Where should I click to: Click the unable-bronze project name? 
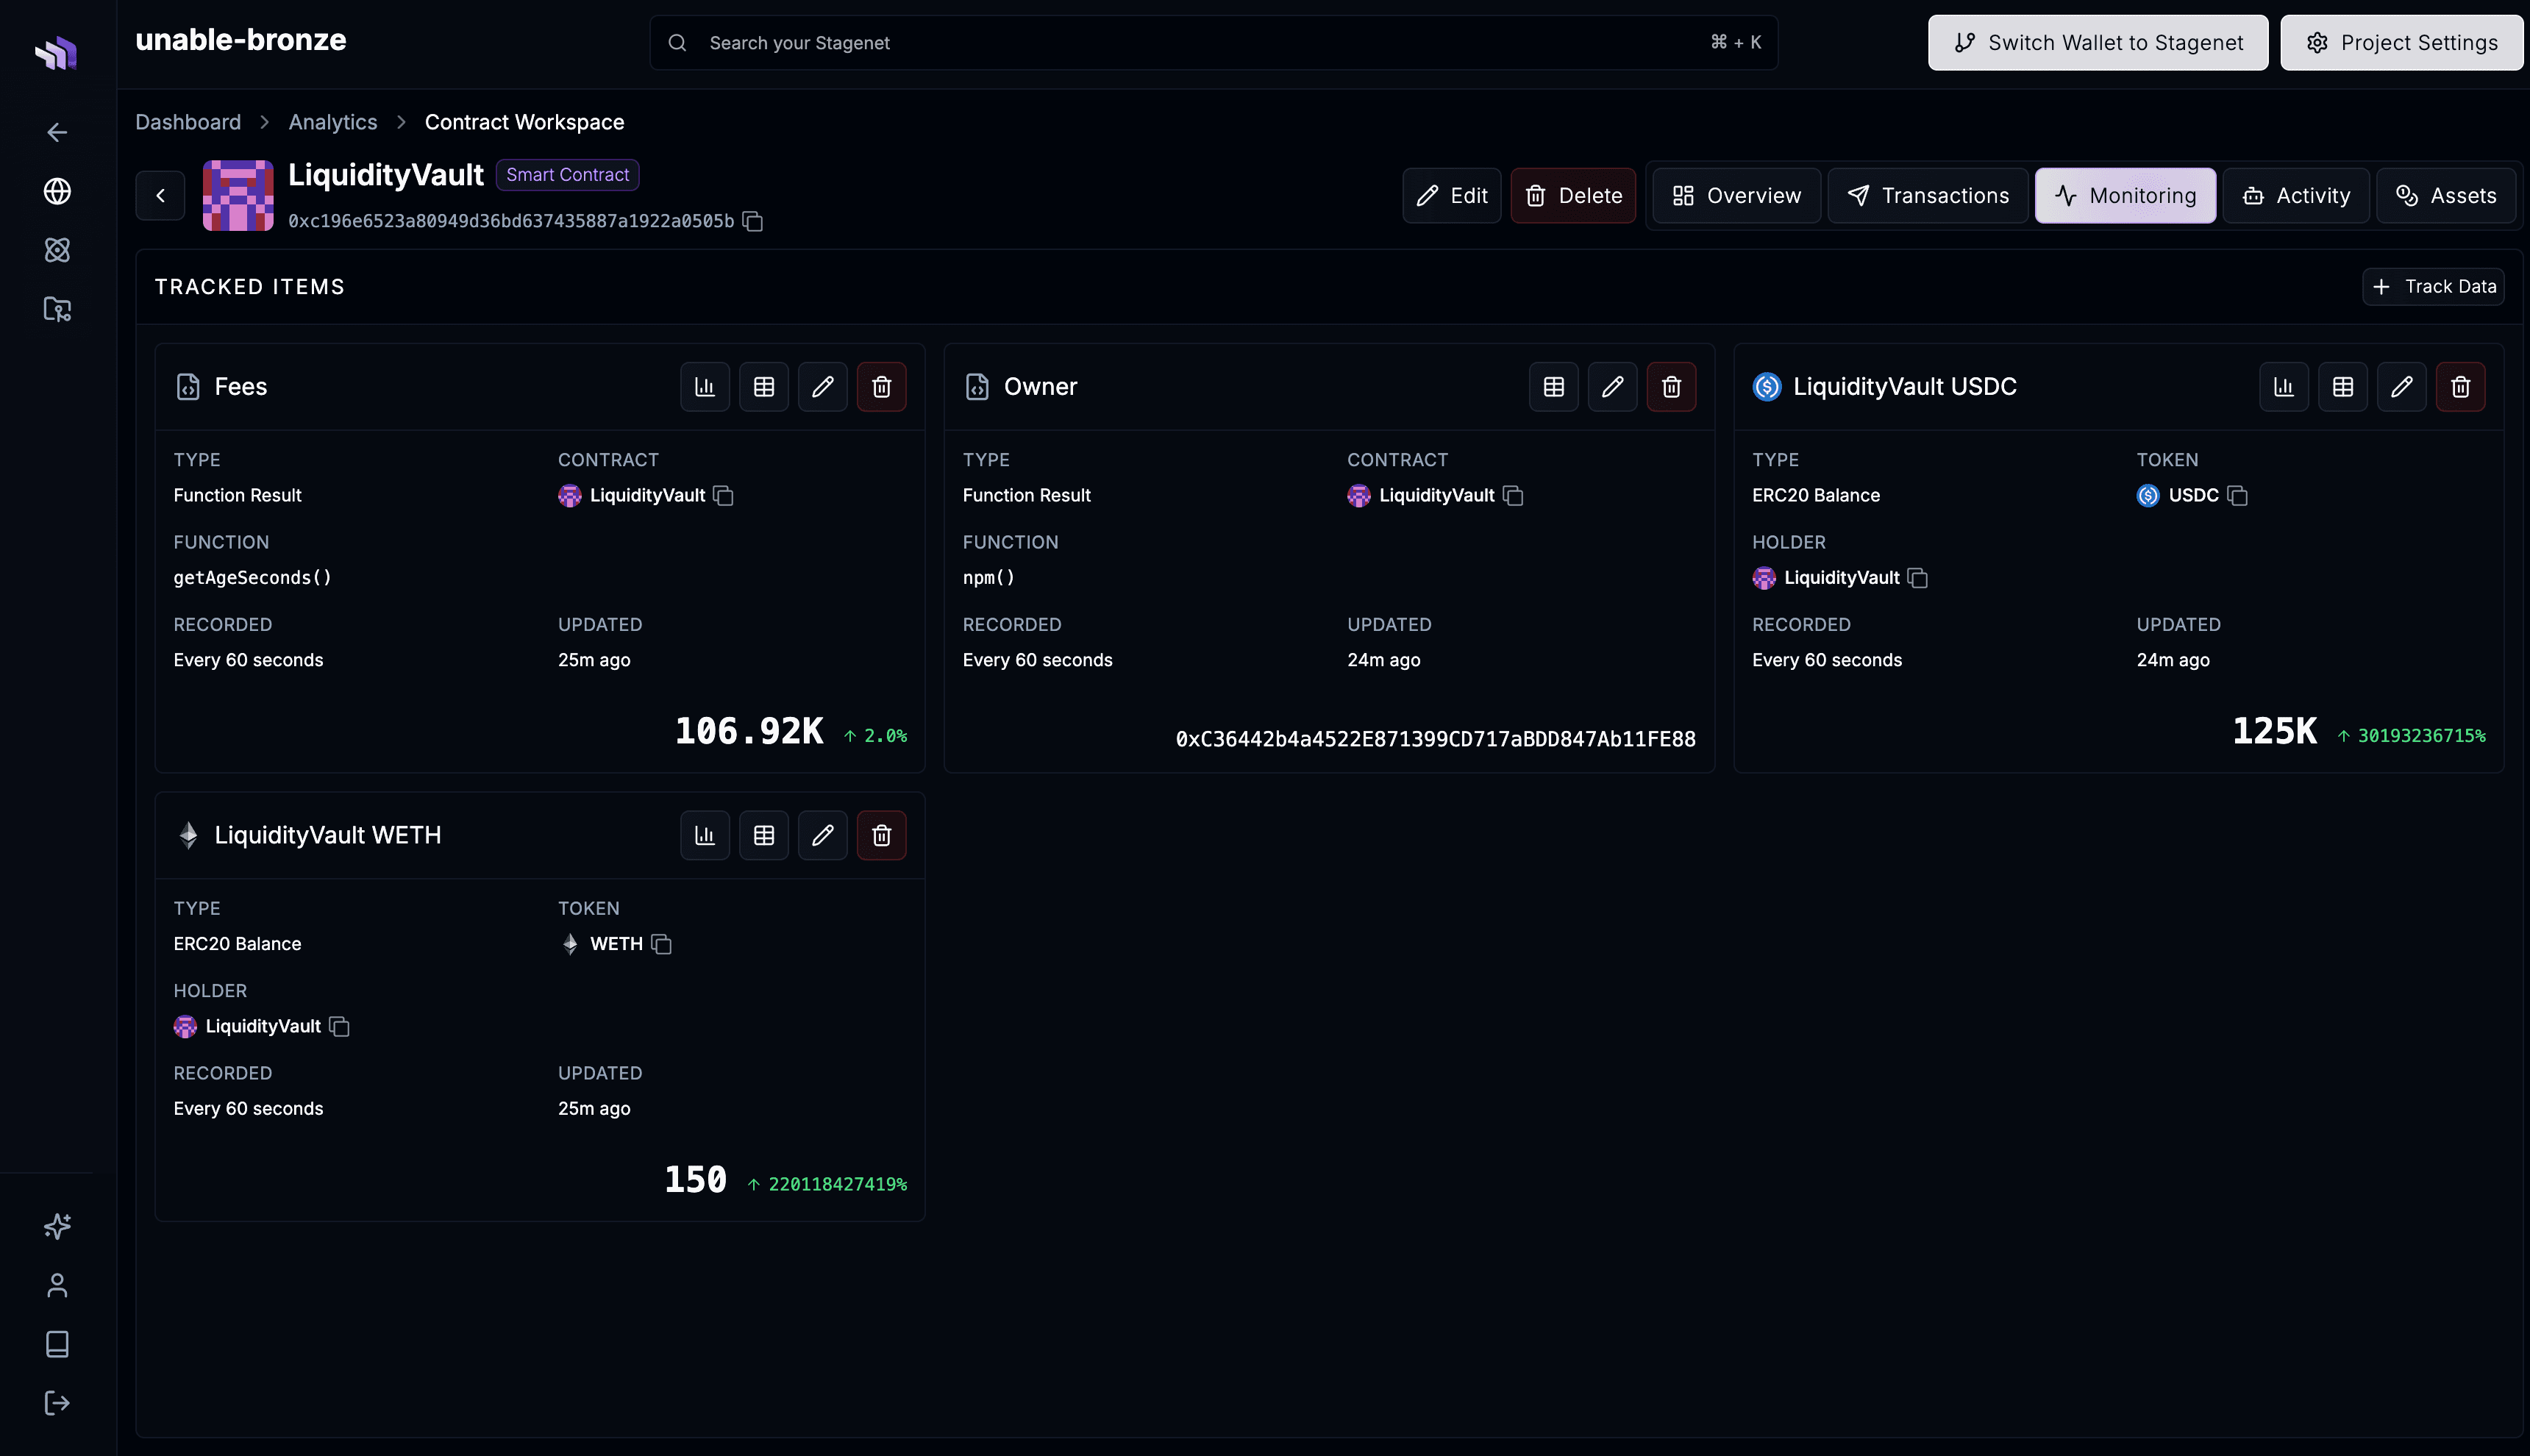pyautogui.click(x=241, y=40)
